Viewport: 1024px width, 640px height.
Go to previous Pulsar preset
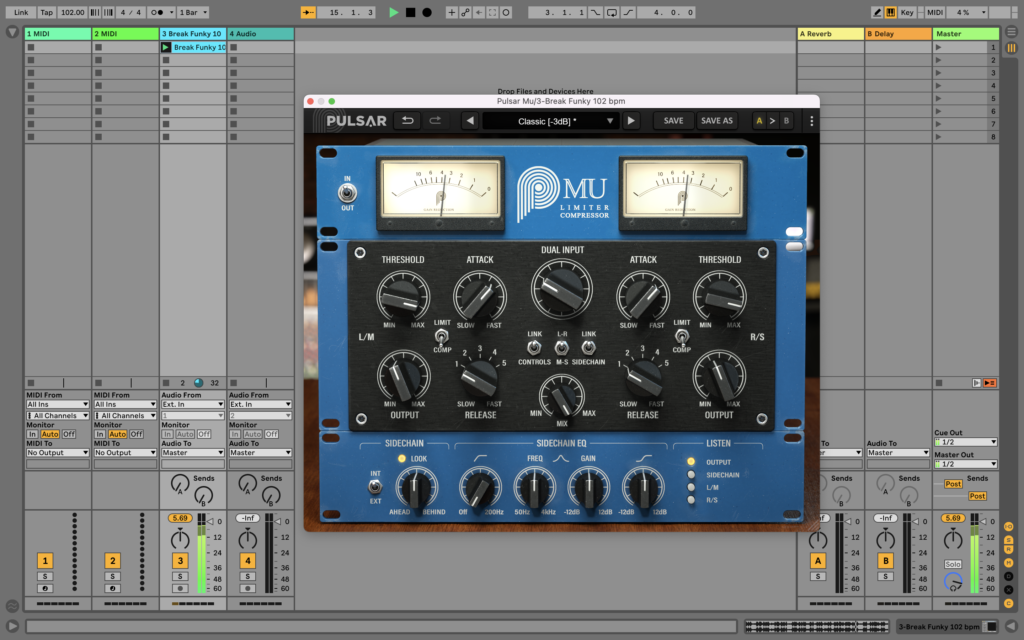[470, 121]
